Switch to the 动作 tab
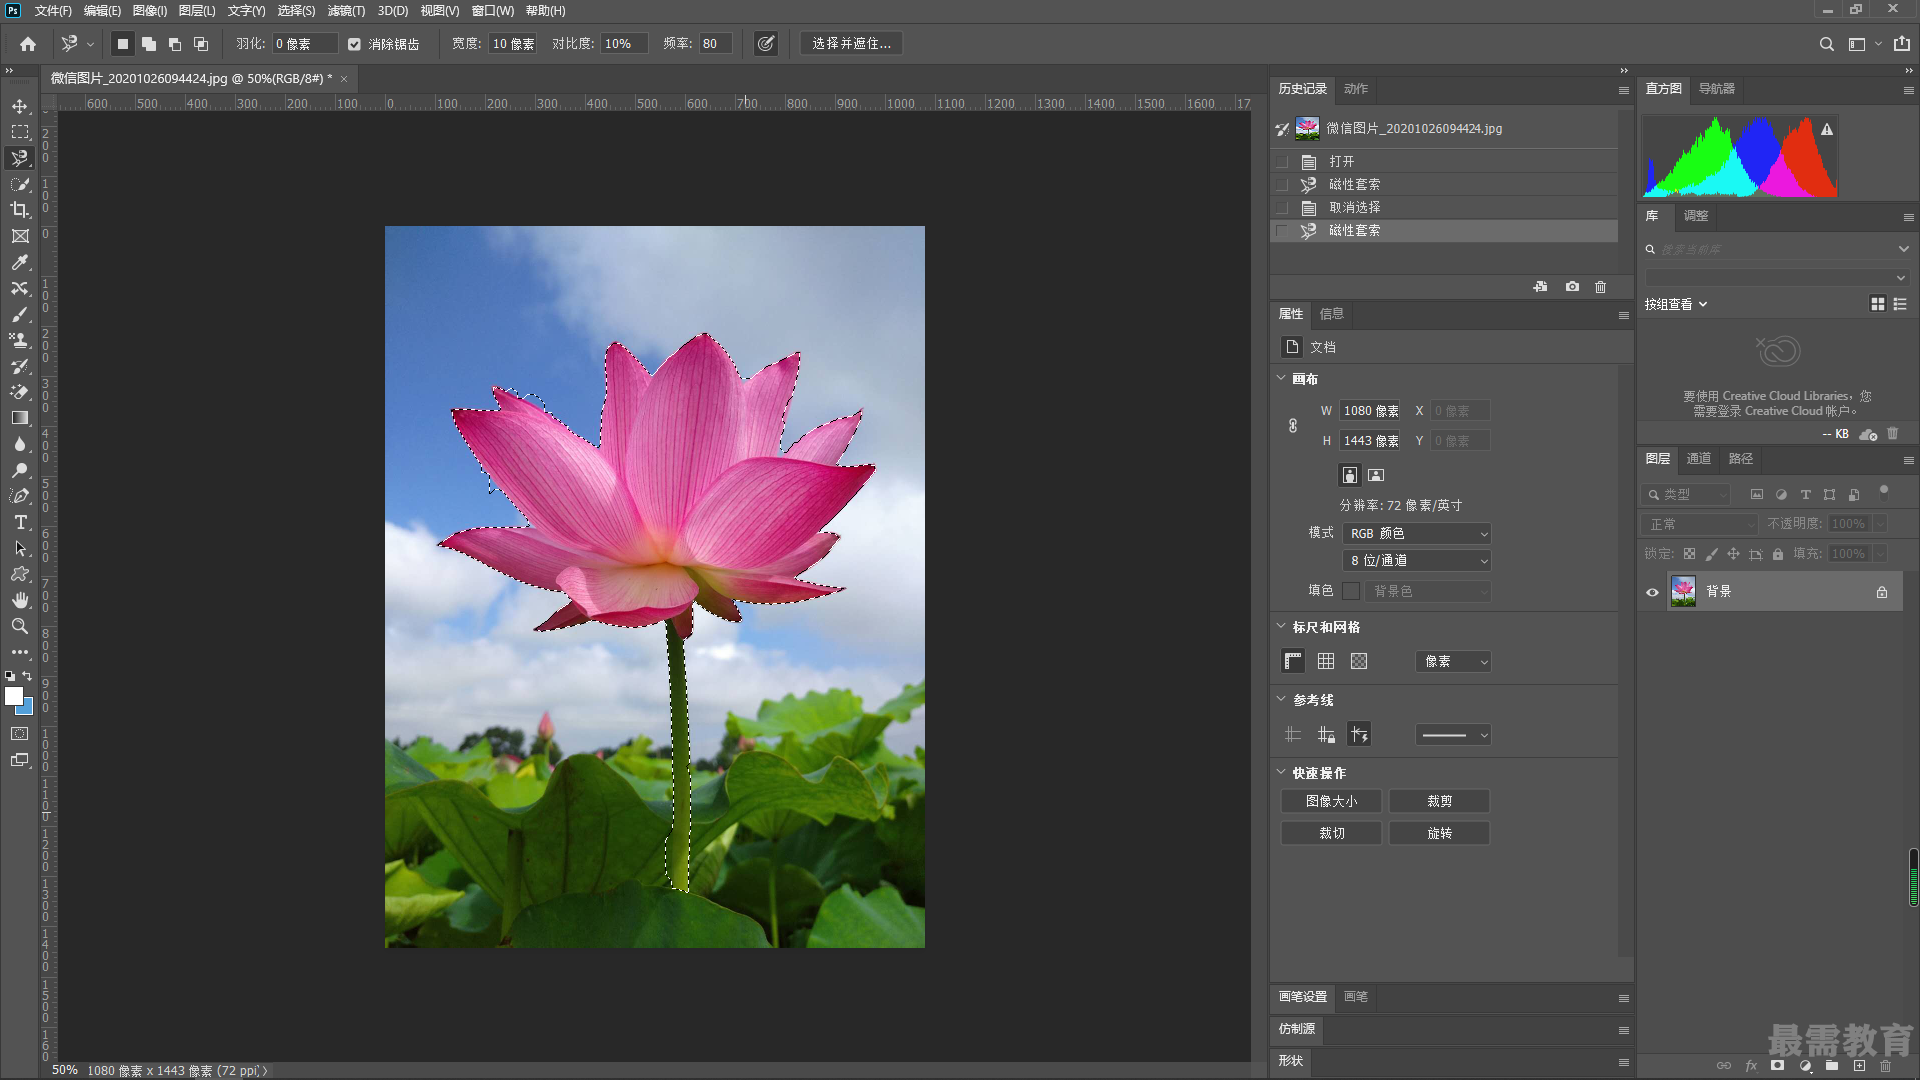Screen dimensions: 1920x1080 pos(1356,88)
